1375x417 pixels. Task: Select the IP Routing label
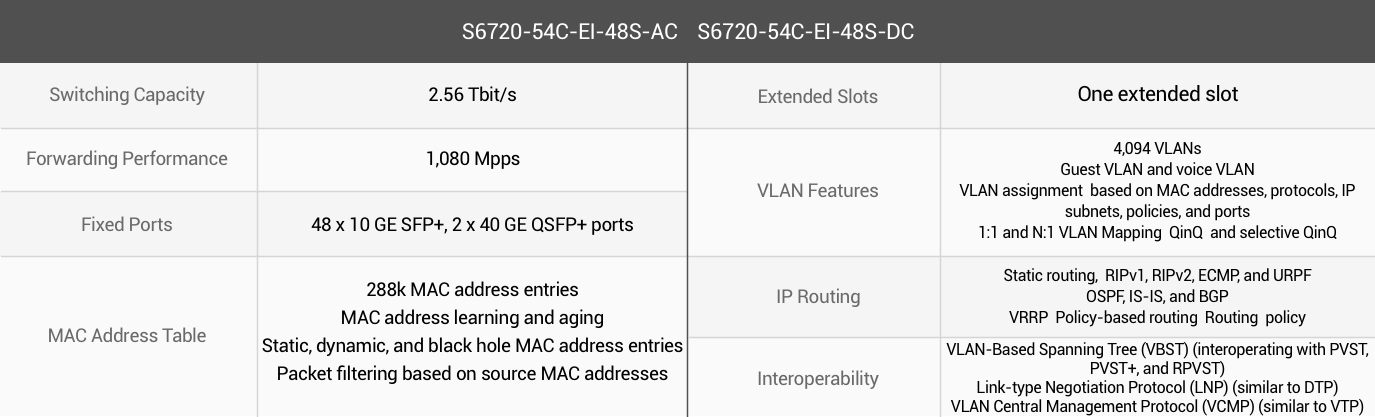[x=817, y=296]
